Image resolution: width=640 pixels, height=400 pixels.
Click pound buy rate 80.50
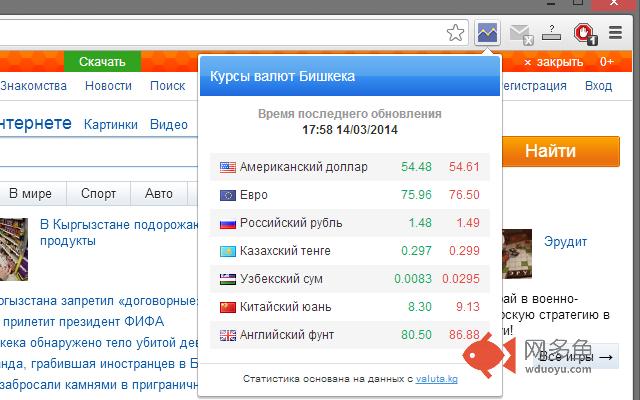[x=416, y=335]
